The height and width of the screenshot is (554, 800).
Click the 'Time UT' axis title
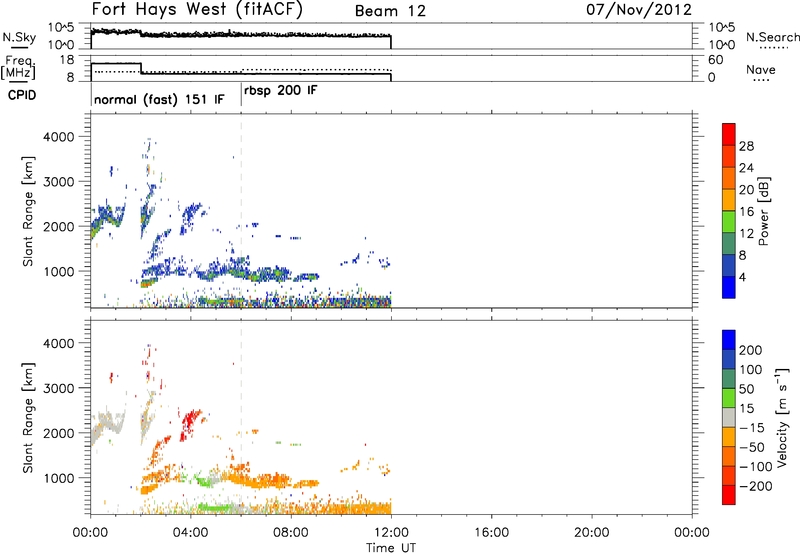coord(391,548)
